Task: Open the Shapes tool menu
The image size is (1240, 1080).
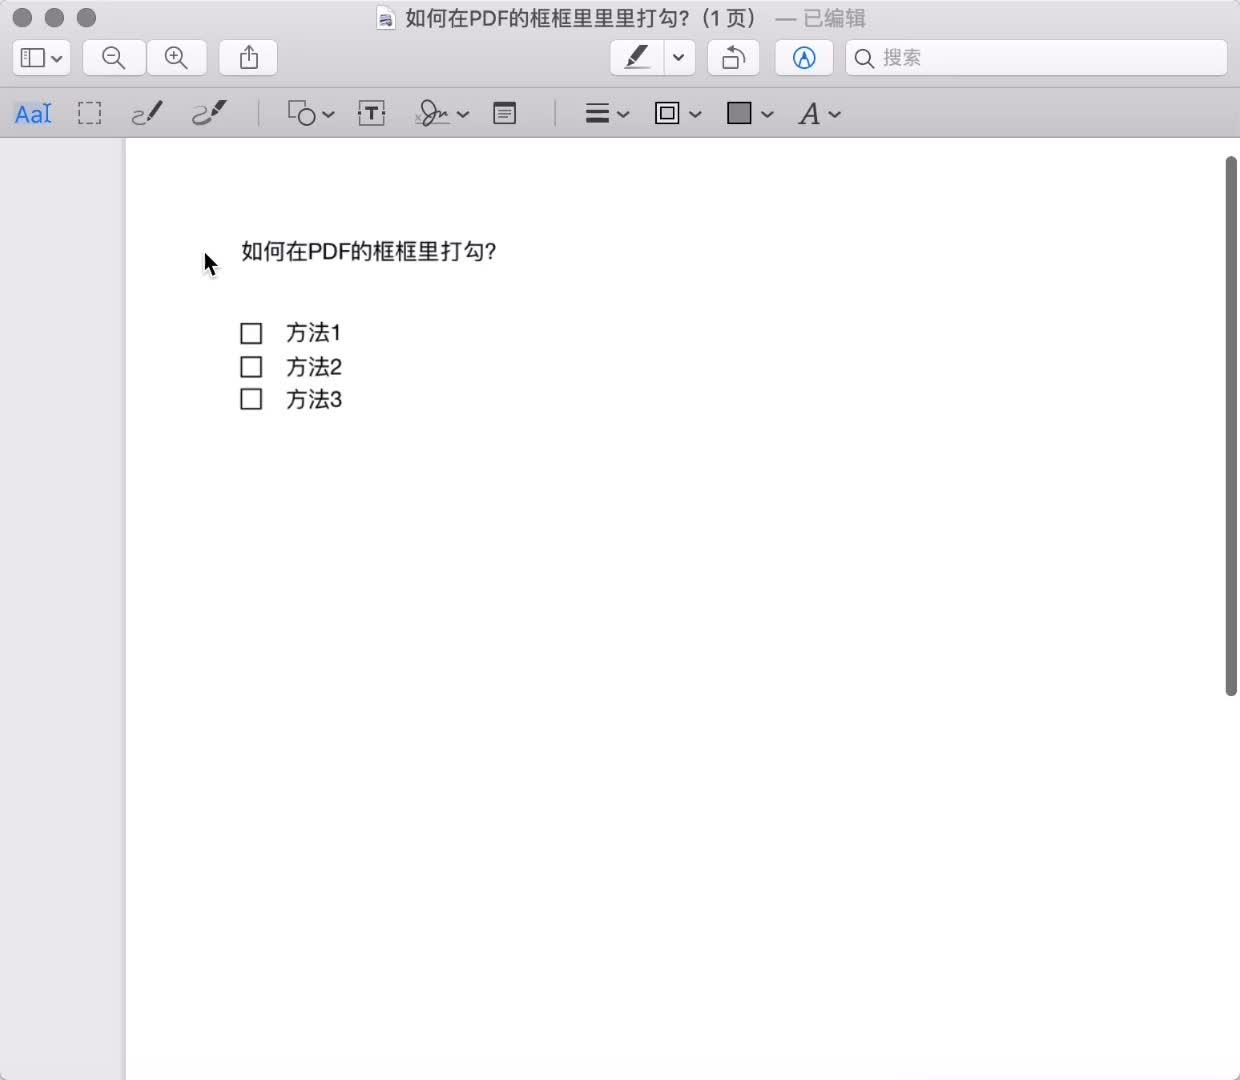Action: [310, 114]
